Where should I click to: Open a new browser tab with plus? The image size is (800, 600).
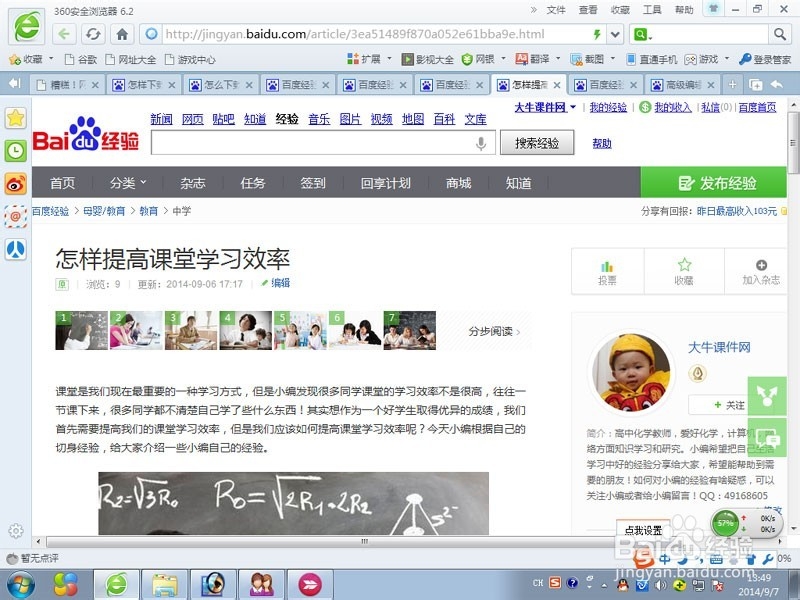tap(732, 85)
